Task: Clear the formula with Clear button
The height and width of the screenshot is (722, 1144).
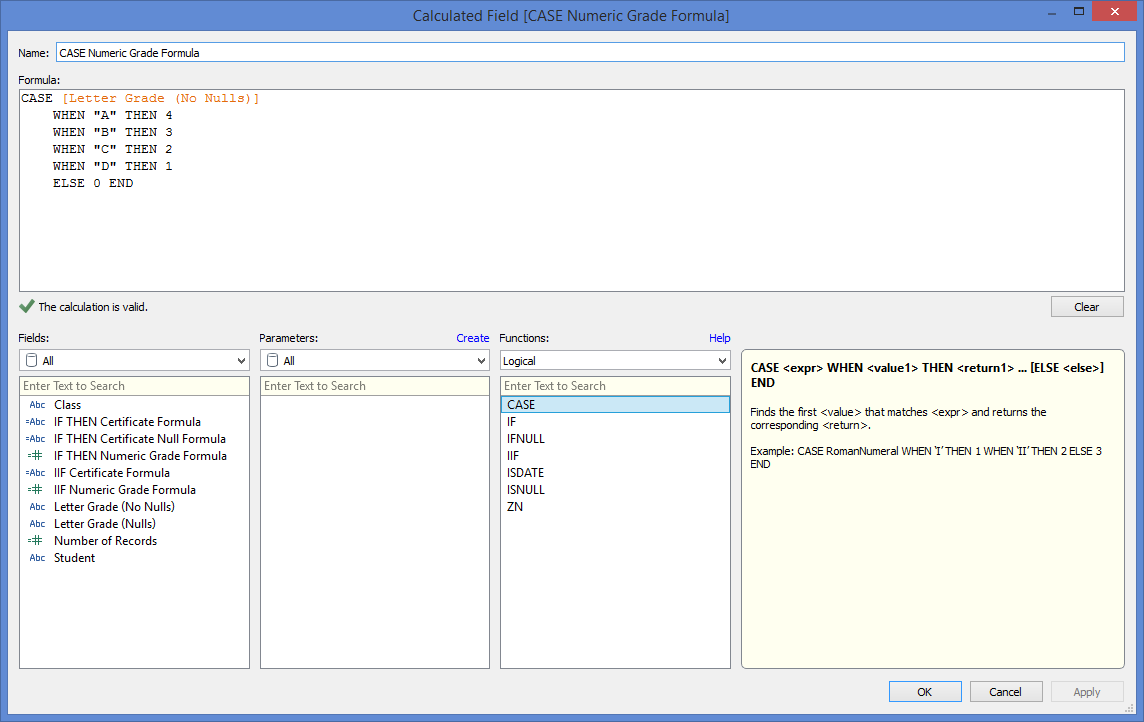Action: 1086,307
